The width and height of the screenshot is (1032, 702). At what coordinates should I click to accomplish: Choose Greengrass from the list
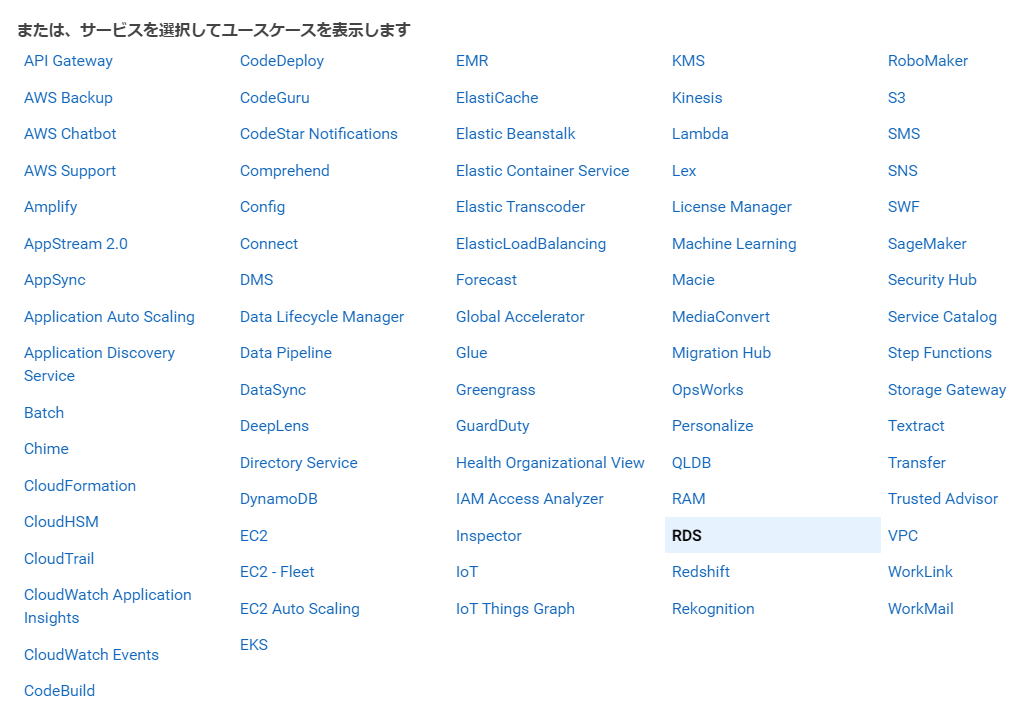click(496, 390)
